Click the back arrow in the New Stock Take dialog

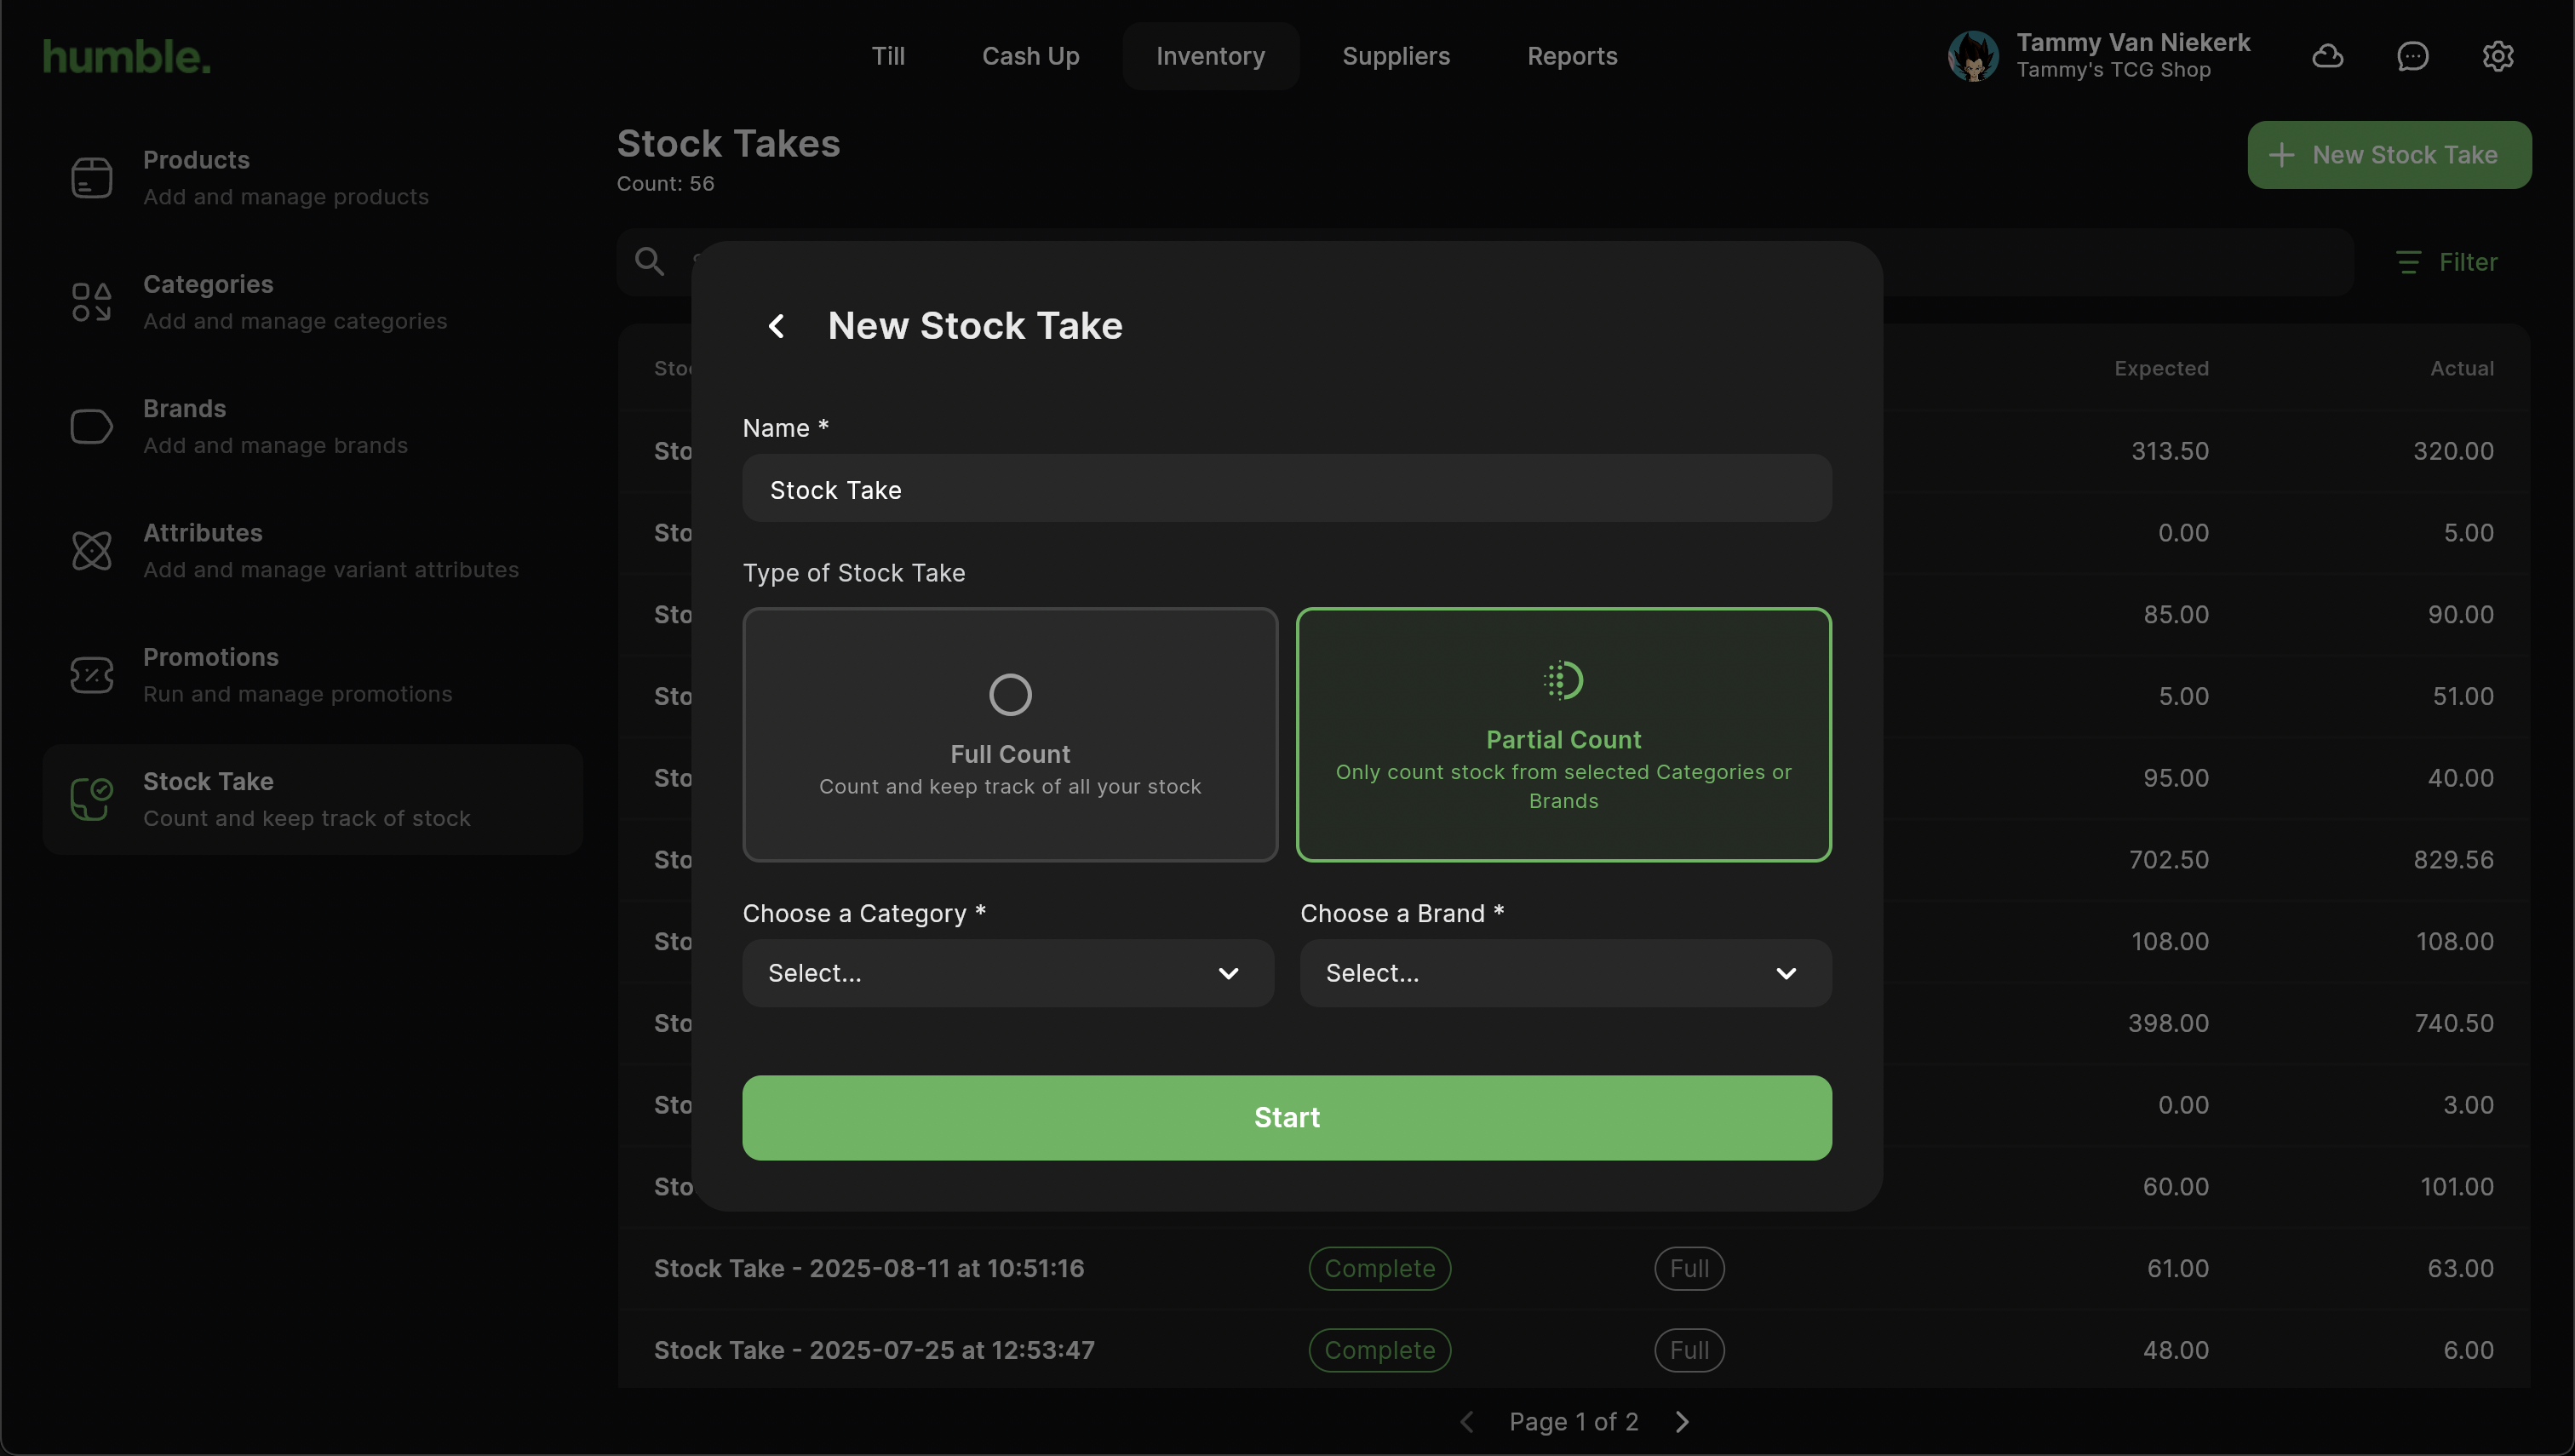(x=776, y=326)
